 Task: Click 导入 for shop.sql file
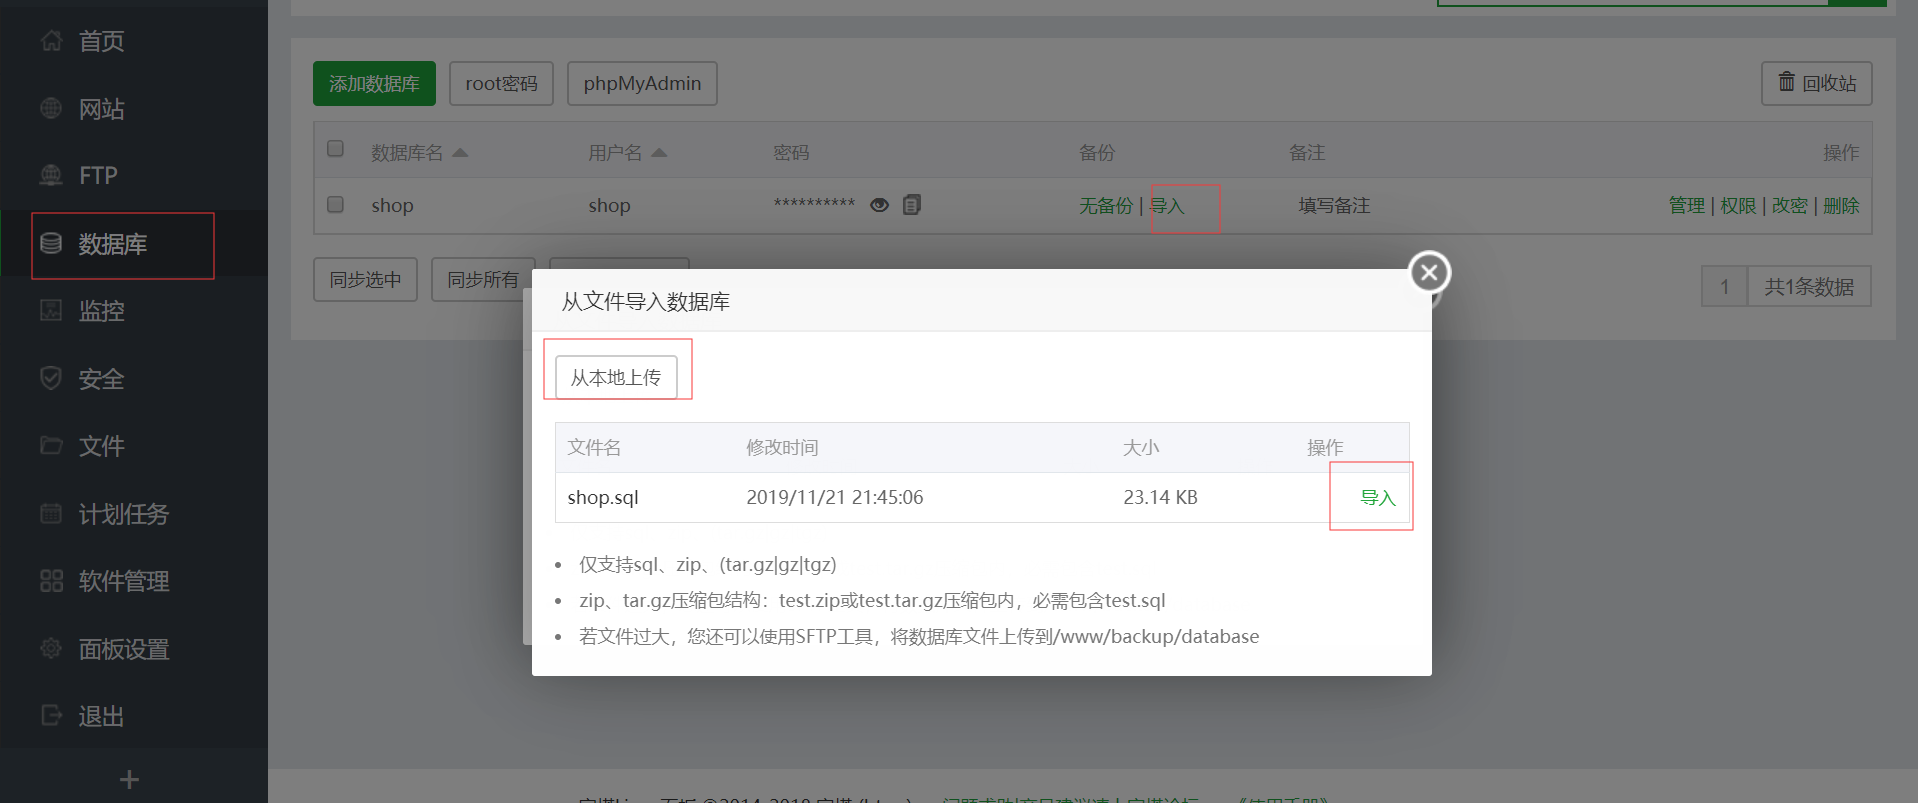pyautogui.click(x=1377, y=497)
